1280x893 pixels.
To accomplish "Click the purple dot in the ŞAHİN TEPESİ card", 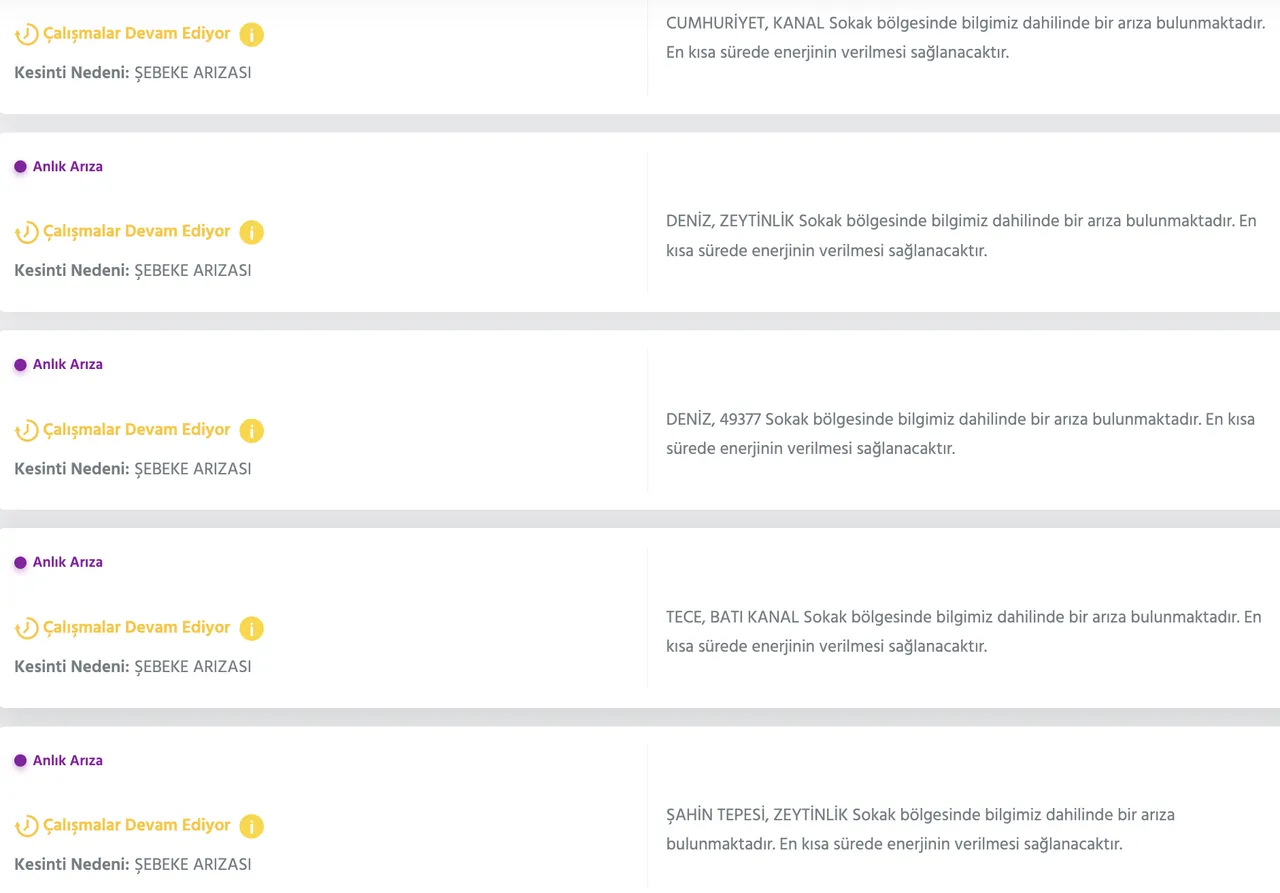I will 20,761.
